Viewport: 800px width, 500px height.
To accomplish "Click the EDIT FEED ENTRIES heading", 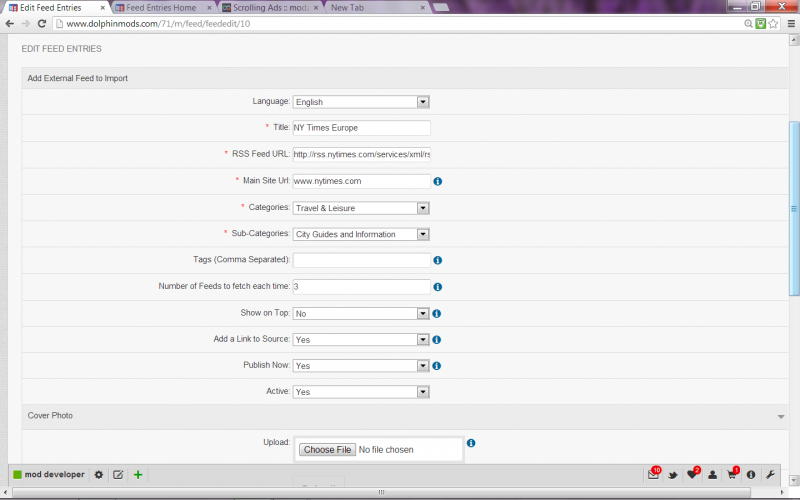I will pyautogui.click(x=61, y=48).
